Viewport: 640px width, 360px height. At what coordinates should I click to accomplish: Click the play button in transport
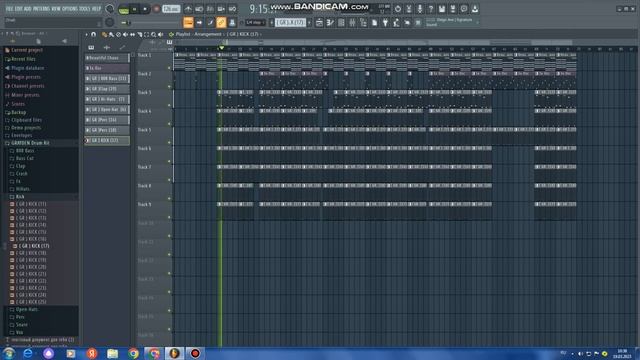click(x=135, y=9)
